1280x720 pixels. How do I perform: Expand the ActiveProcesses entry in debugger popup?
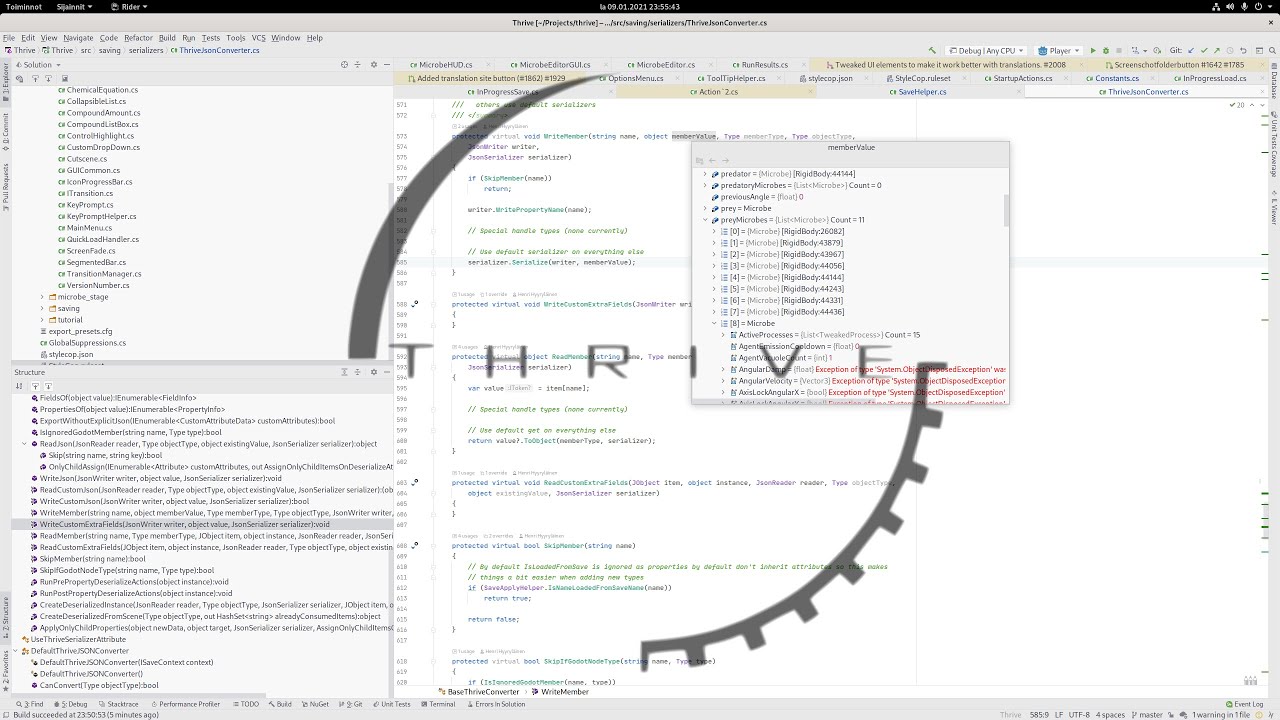pyautogui.click(x=723, y=335)
